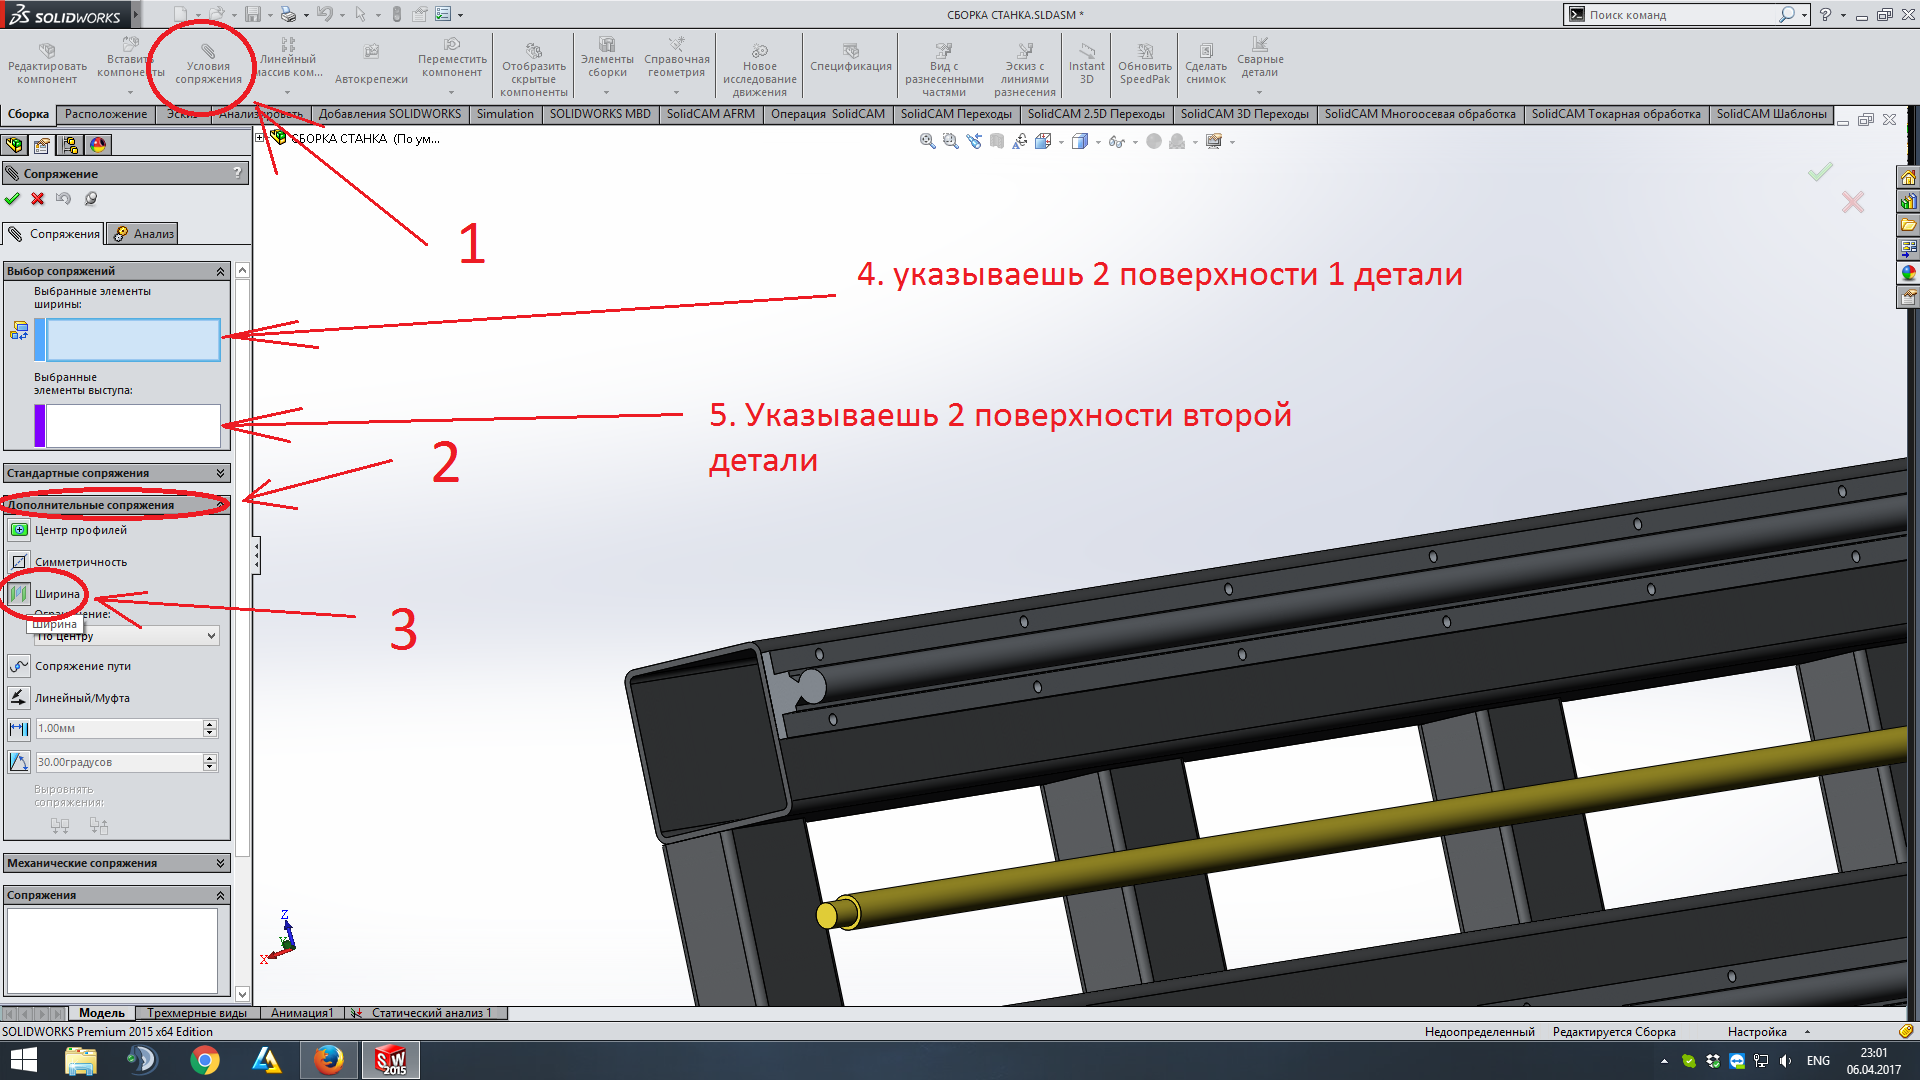1920x1080 pixels.
Task: Open Google Chrome from the taskbar
Action: pyautogui.click(x=205, y=1060)
